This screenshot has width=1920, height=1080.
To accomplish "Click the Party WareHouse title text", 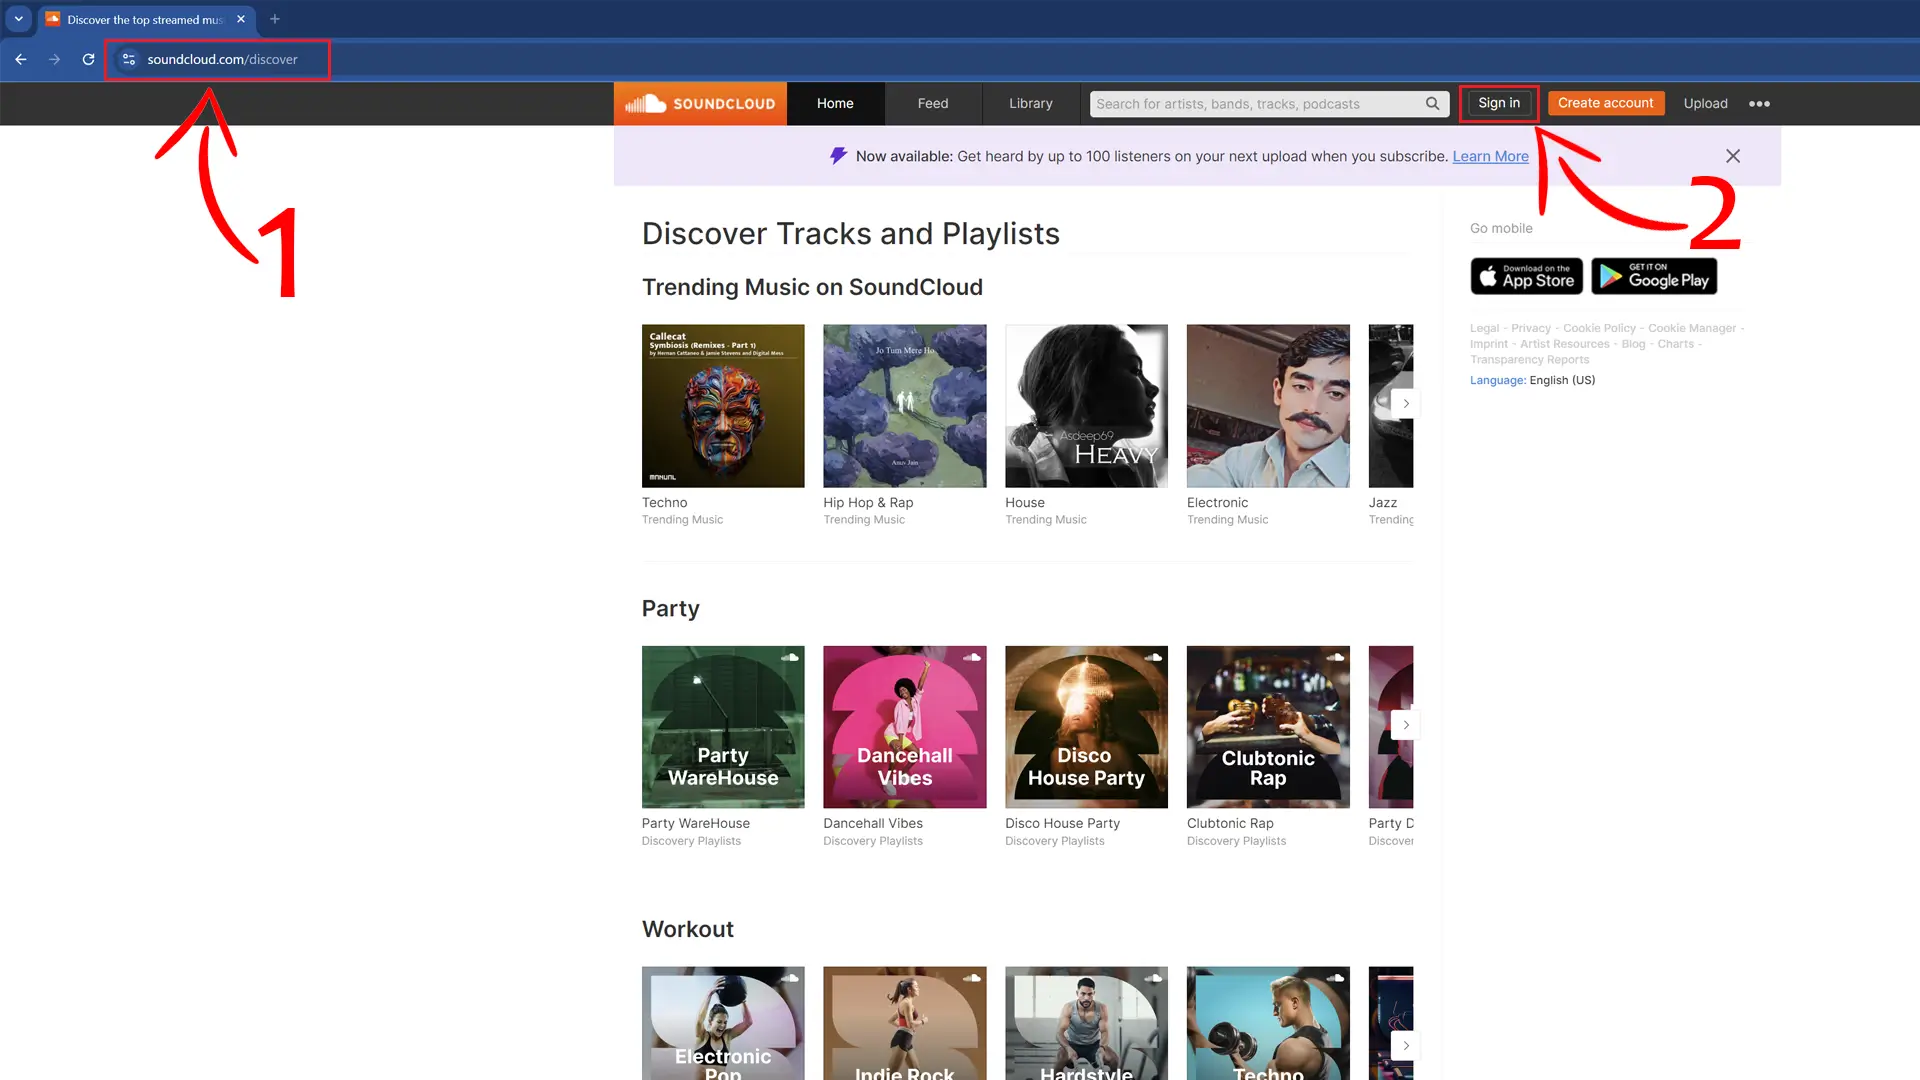I will coord(695,824).
